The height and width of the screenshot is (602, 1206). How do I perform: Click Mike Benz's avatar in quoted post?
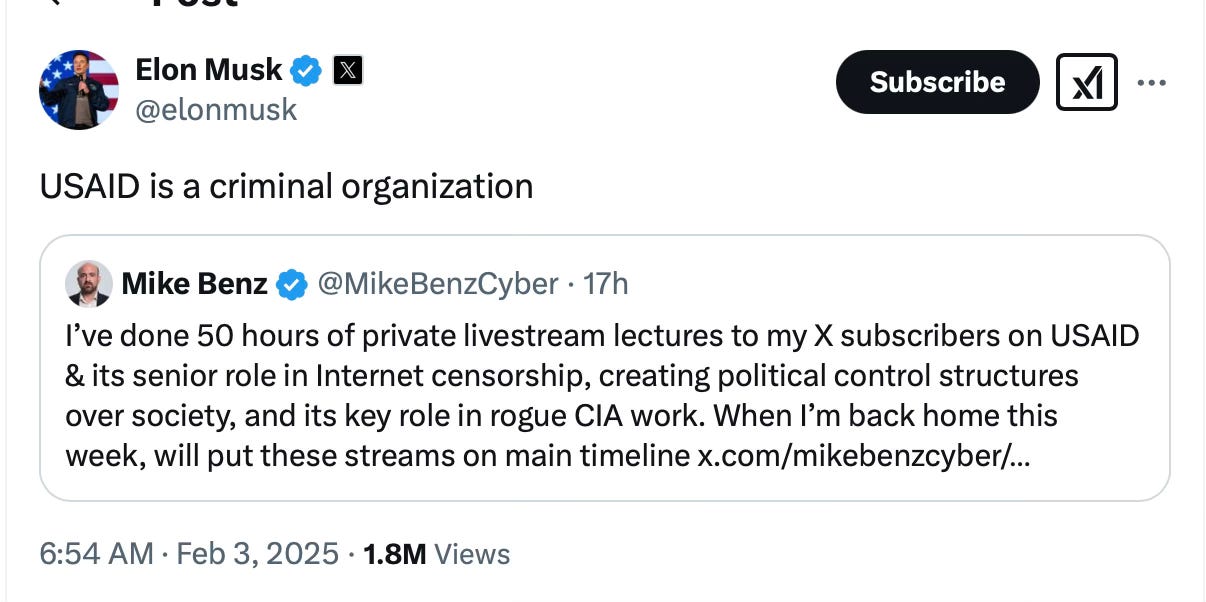[x=88, y=284]
